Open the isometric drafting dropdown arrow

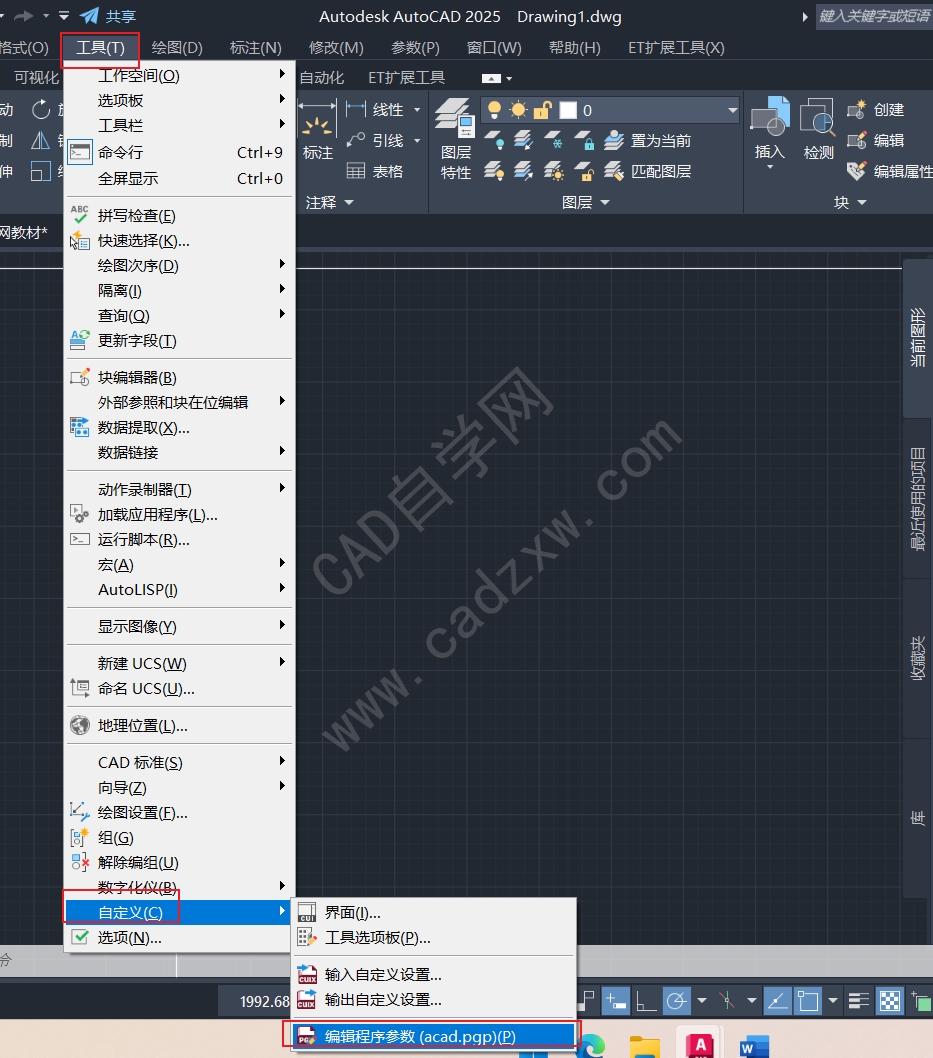coord(752,1001)
